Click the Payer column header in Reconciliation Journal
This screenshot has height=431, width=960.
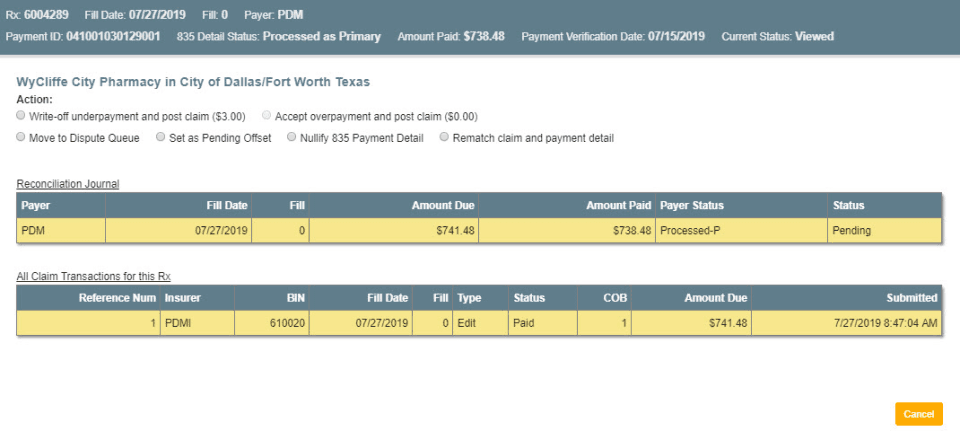pos(38,205)
